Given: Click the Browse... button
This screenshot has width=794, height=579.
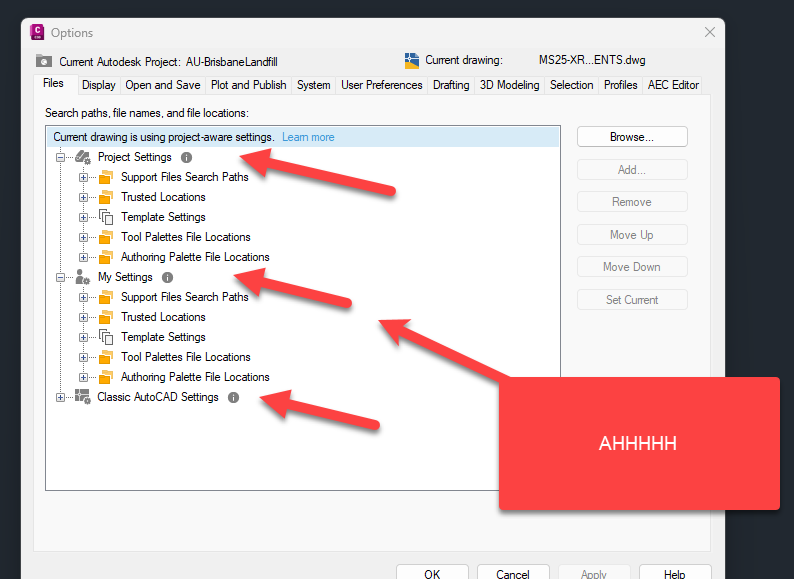Looking at the screenshot, I should (x=632, y=137).
